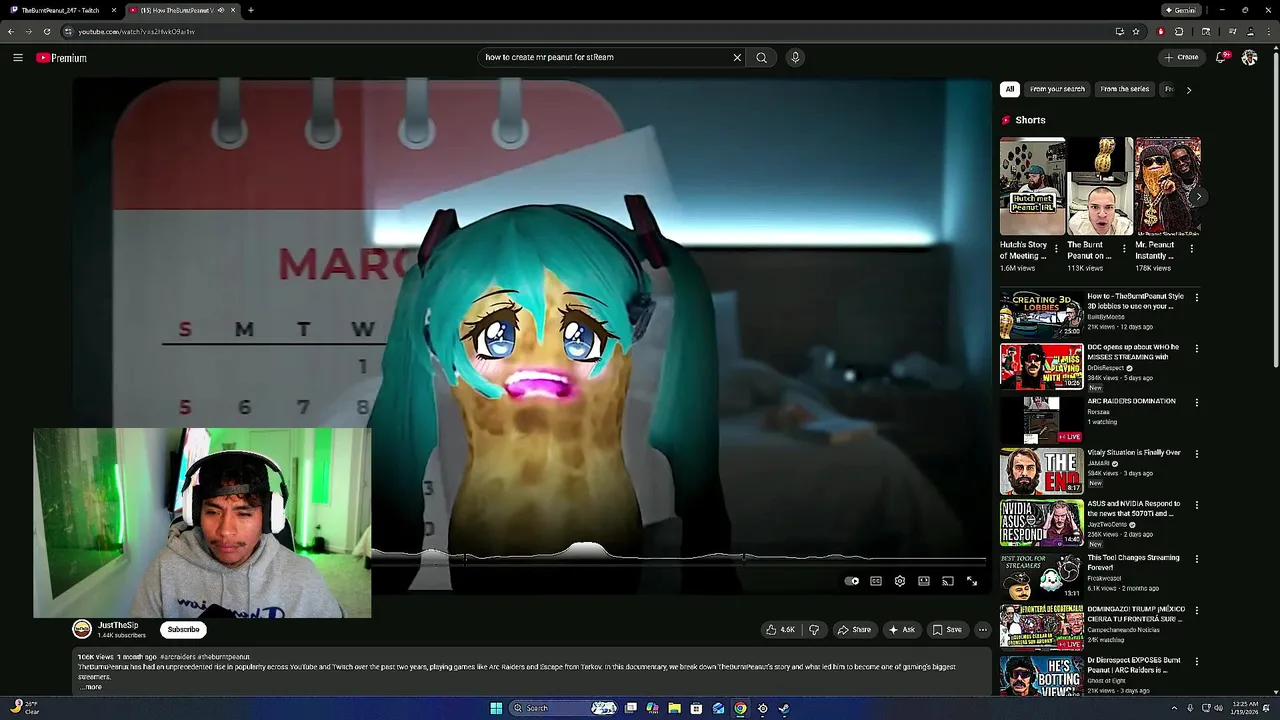Show hidden system tray icons

(1175, 708)
